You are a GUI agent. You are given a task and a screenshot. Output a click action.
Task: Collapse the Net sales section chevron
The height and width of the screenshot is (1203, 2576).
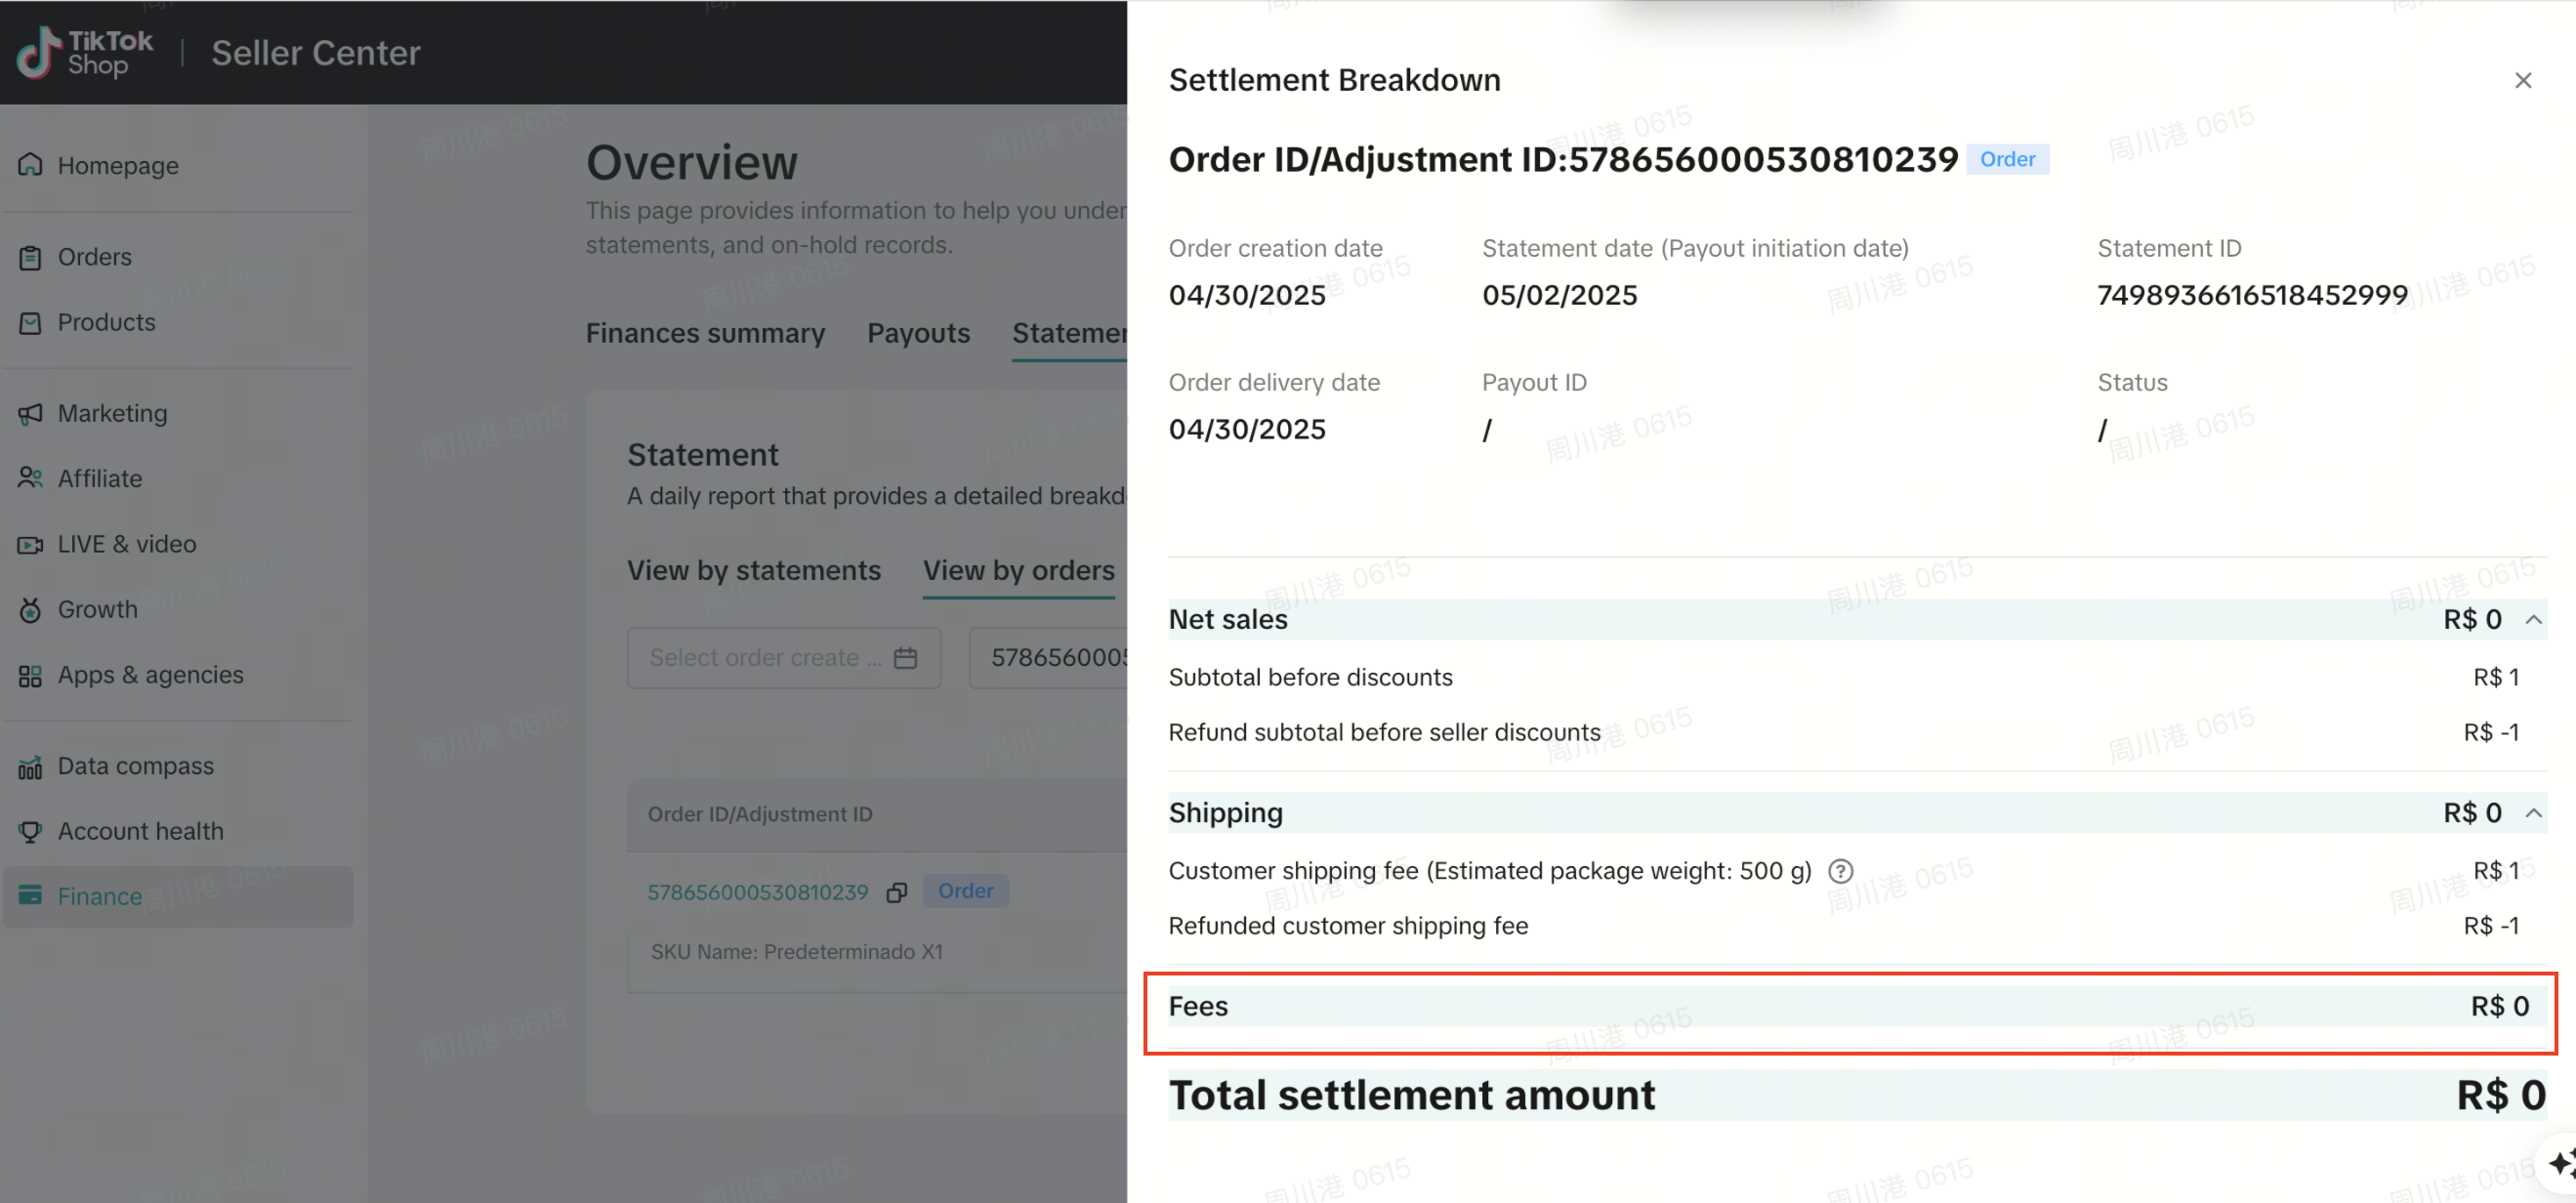pyautogui.click(x=2533, y=620)
